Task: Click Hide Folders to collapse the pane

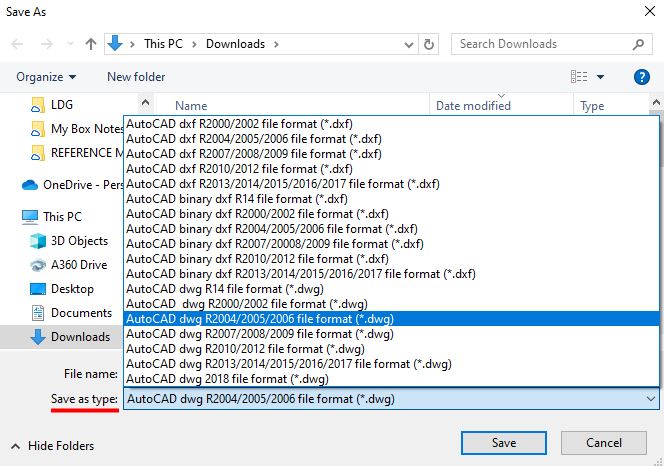Action: (53, 446)
